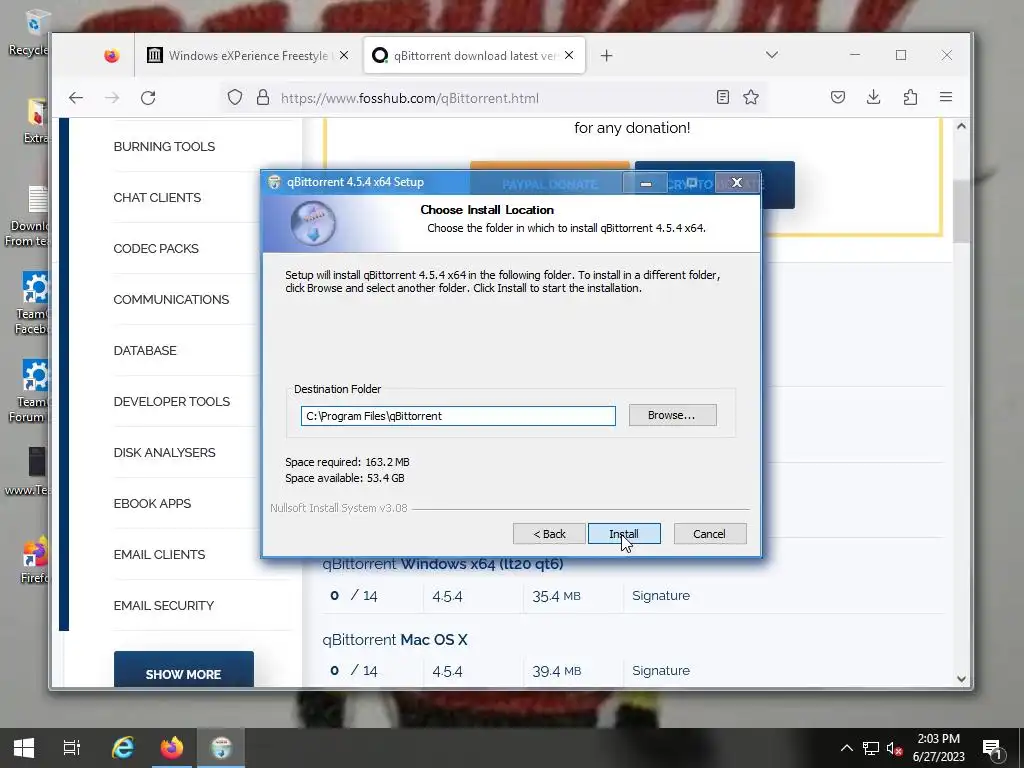Open DISK ANALYSERS category
Image resolution: width=1024 pixels, height=768 pixels.
click(165, 452)
